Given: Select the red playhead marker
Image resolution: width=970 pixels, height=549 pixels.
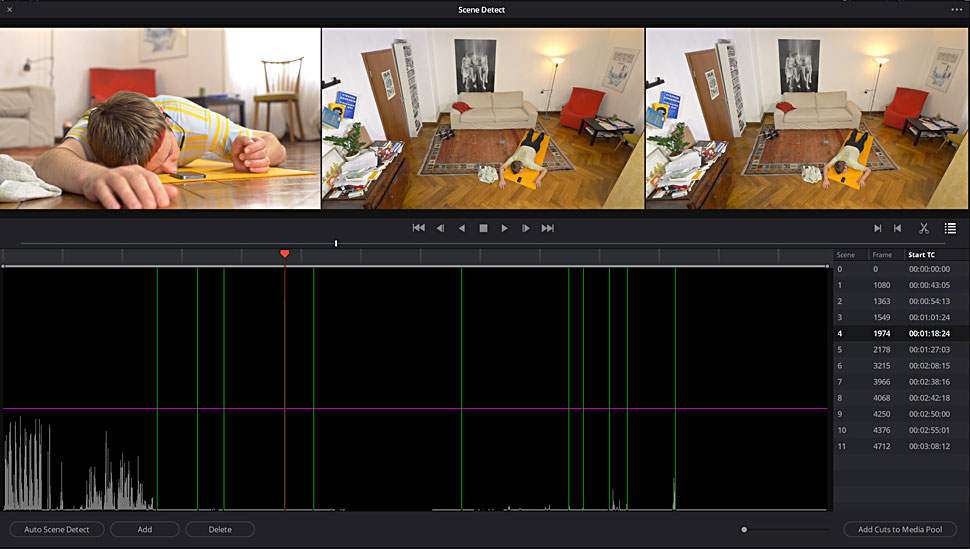Looking at the screenshot, I should (285, 254).
